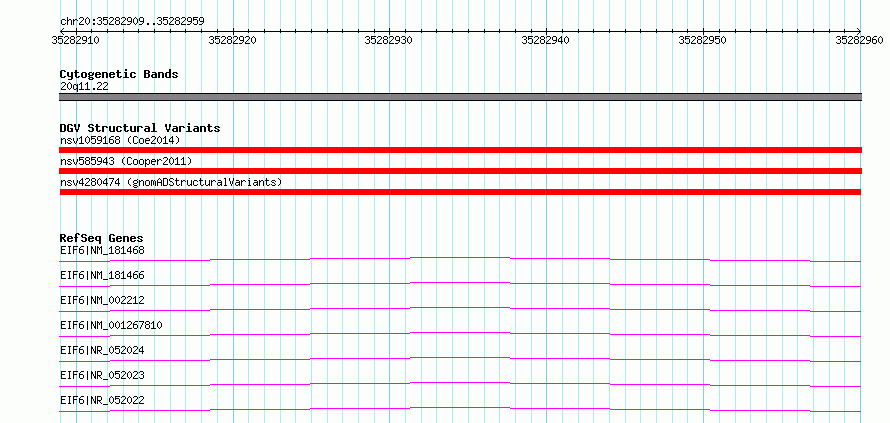
Task: Click red bar of nsv4280474 variant
Action: (460, 192)
